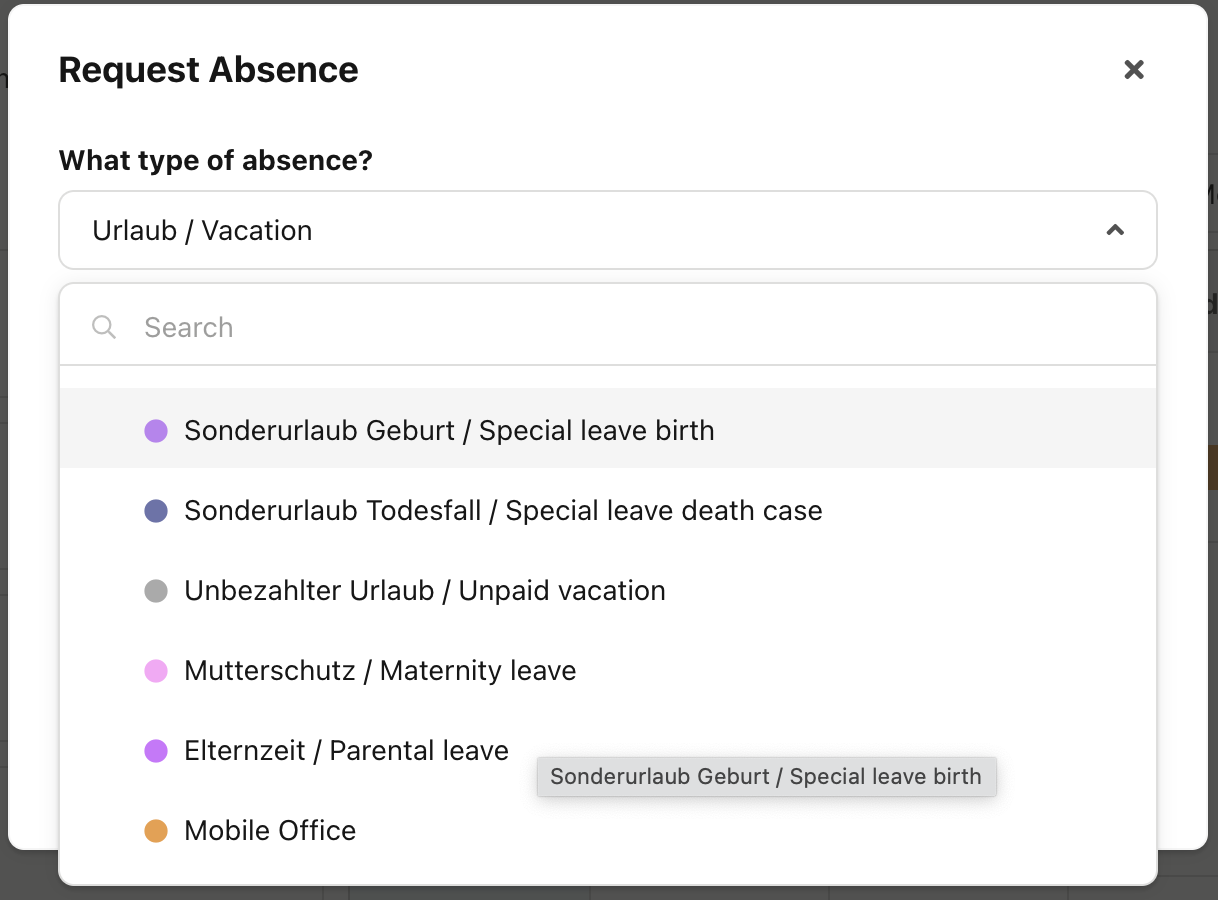Image resolution: width=1218 pixels, height=900 pixels.
Task: Click the Sonderurlaub Geburt tooltip label
Action: 766,776
